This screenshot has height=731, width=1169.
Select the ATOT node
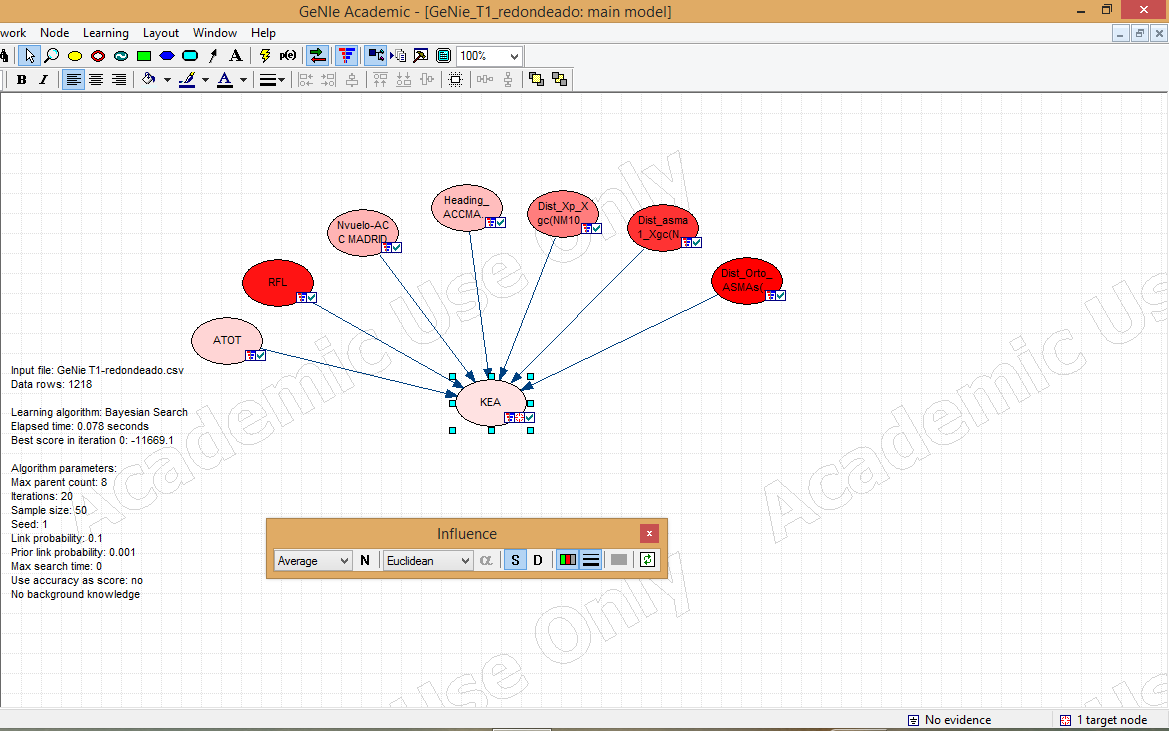[227, 341]
